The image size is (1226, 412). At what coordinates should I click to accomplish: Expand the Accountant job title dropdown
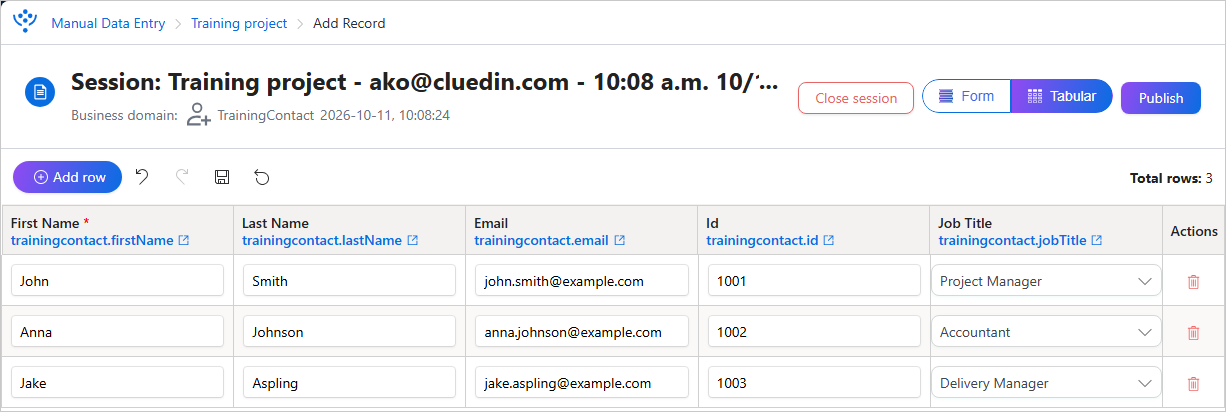(x=1145, y=332)
